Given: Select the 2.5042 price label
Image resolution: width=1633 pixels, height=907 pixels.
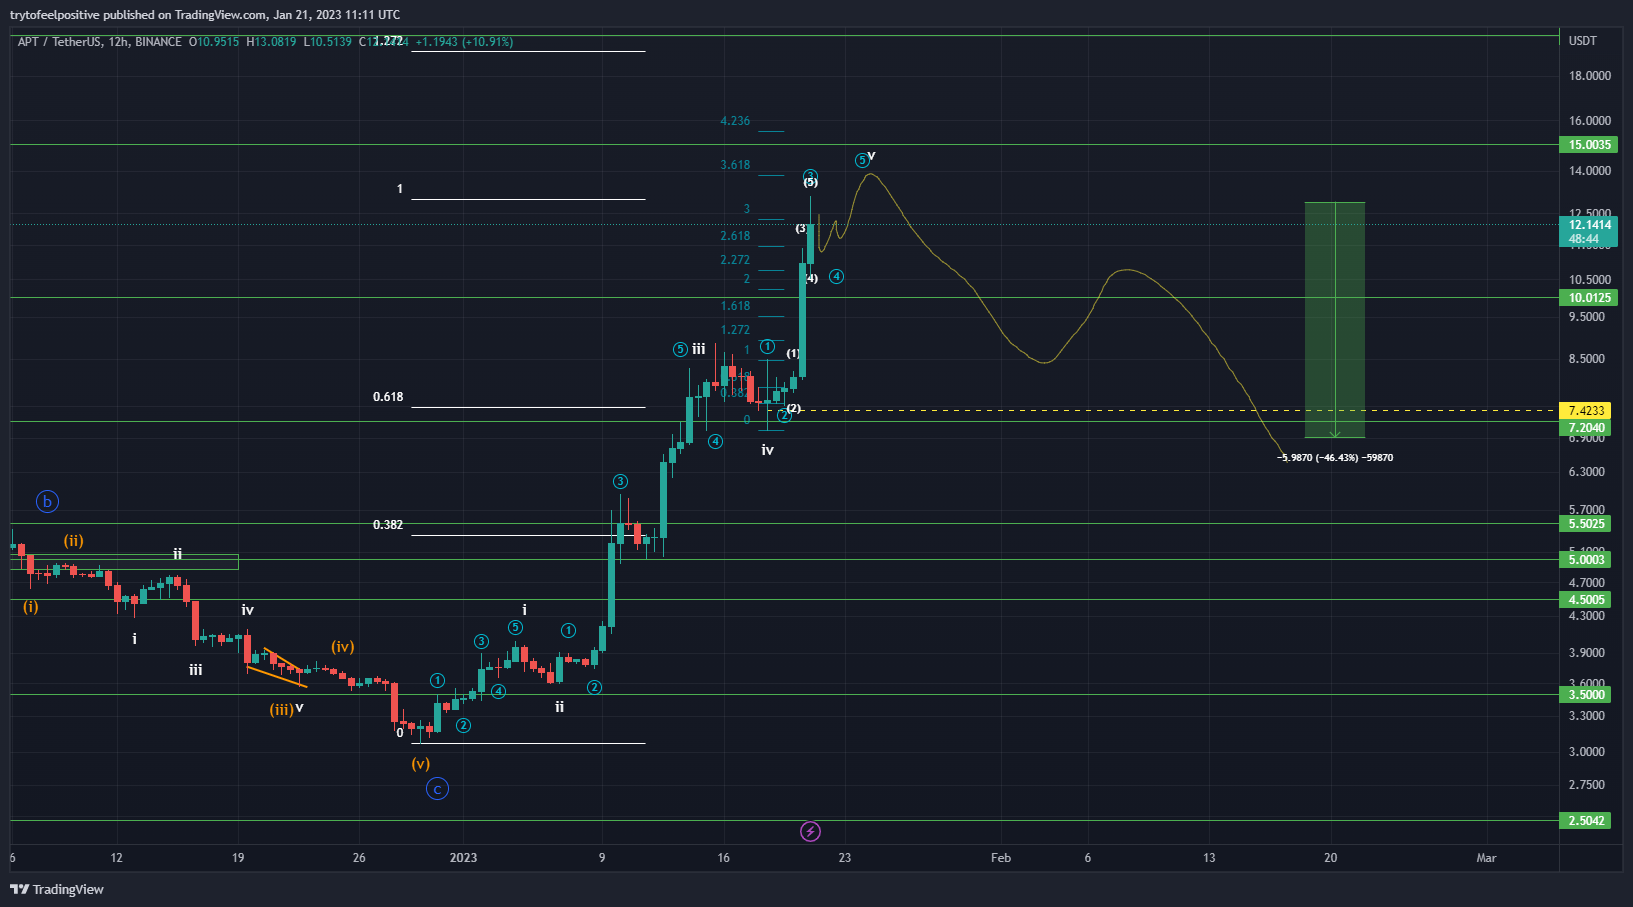Looking at the screenshot, I should [x=1586, y=821].
